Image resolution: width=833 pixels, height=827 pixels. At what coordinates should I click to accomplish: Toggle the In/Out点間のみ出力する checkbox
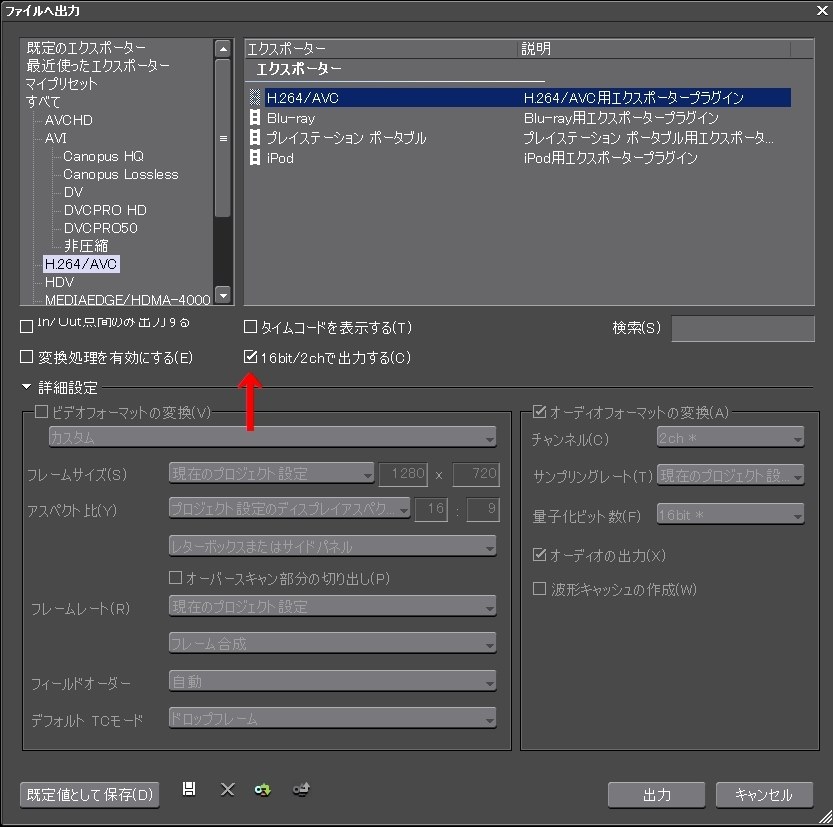point(26,326)
